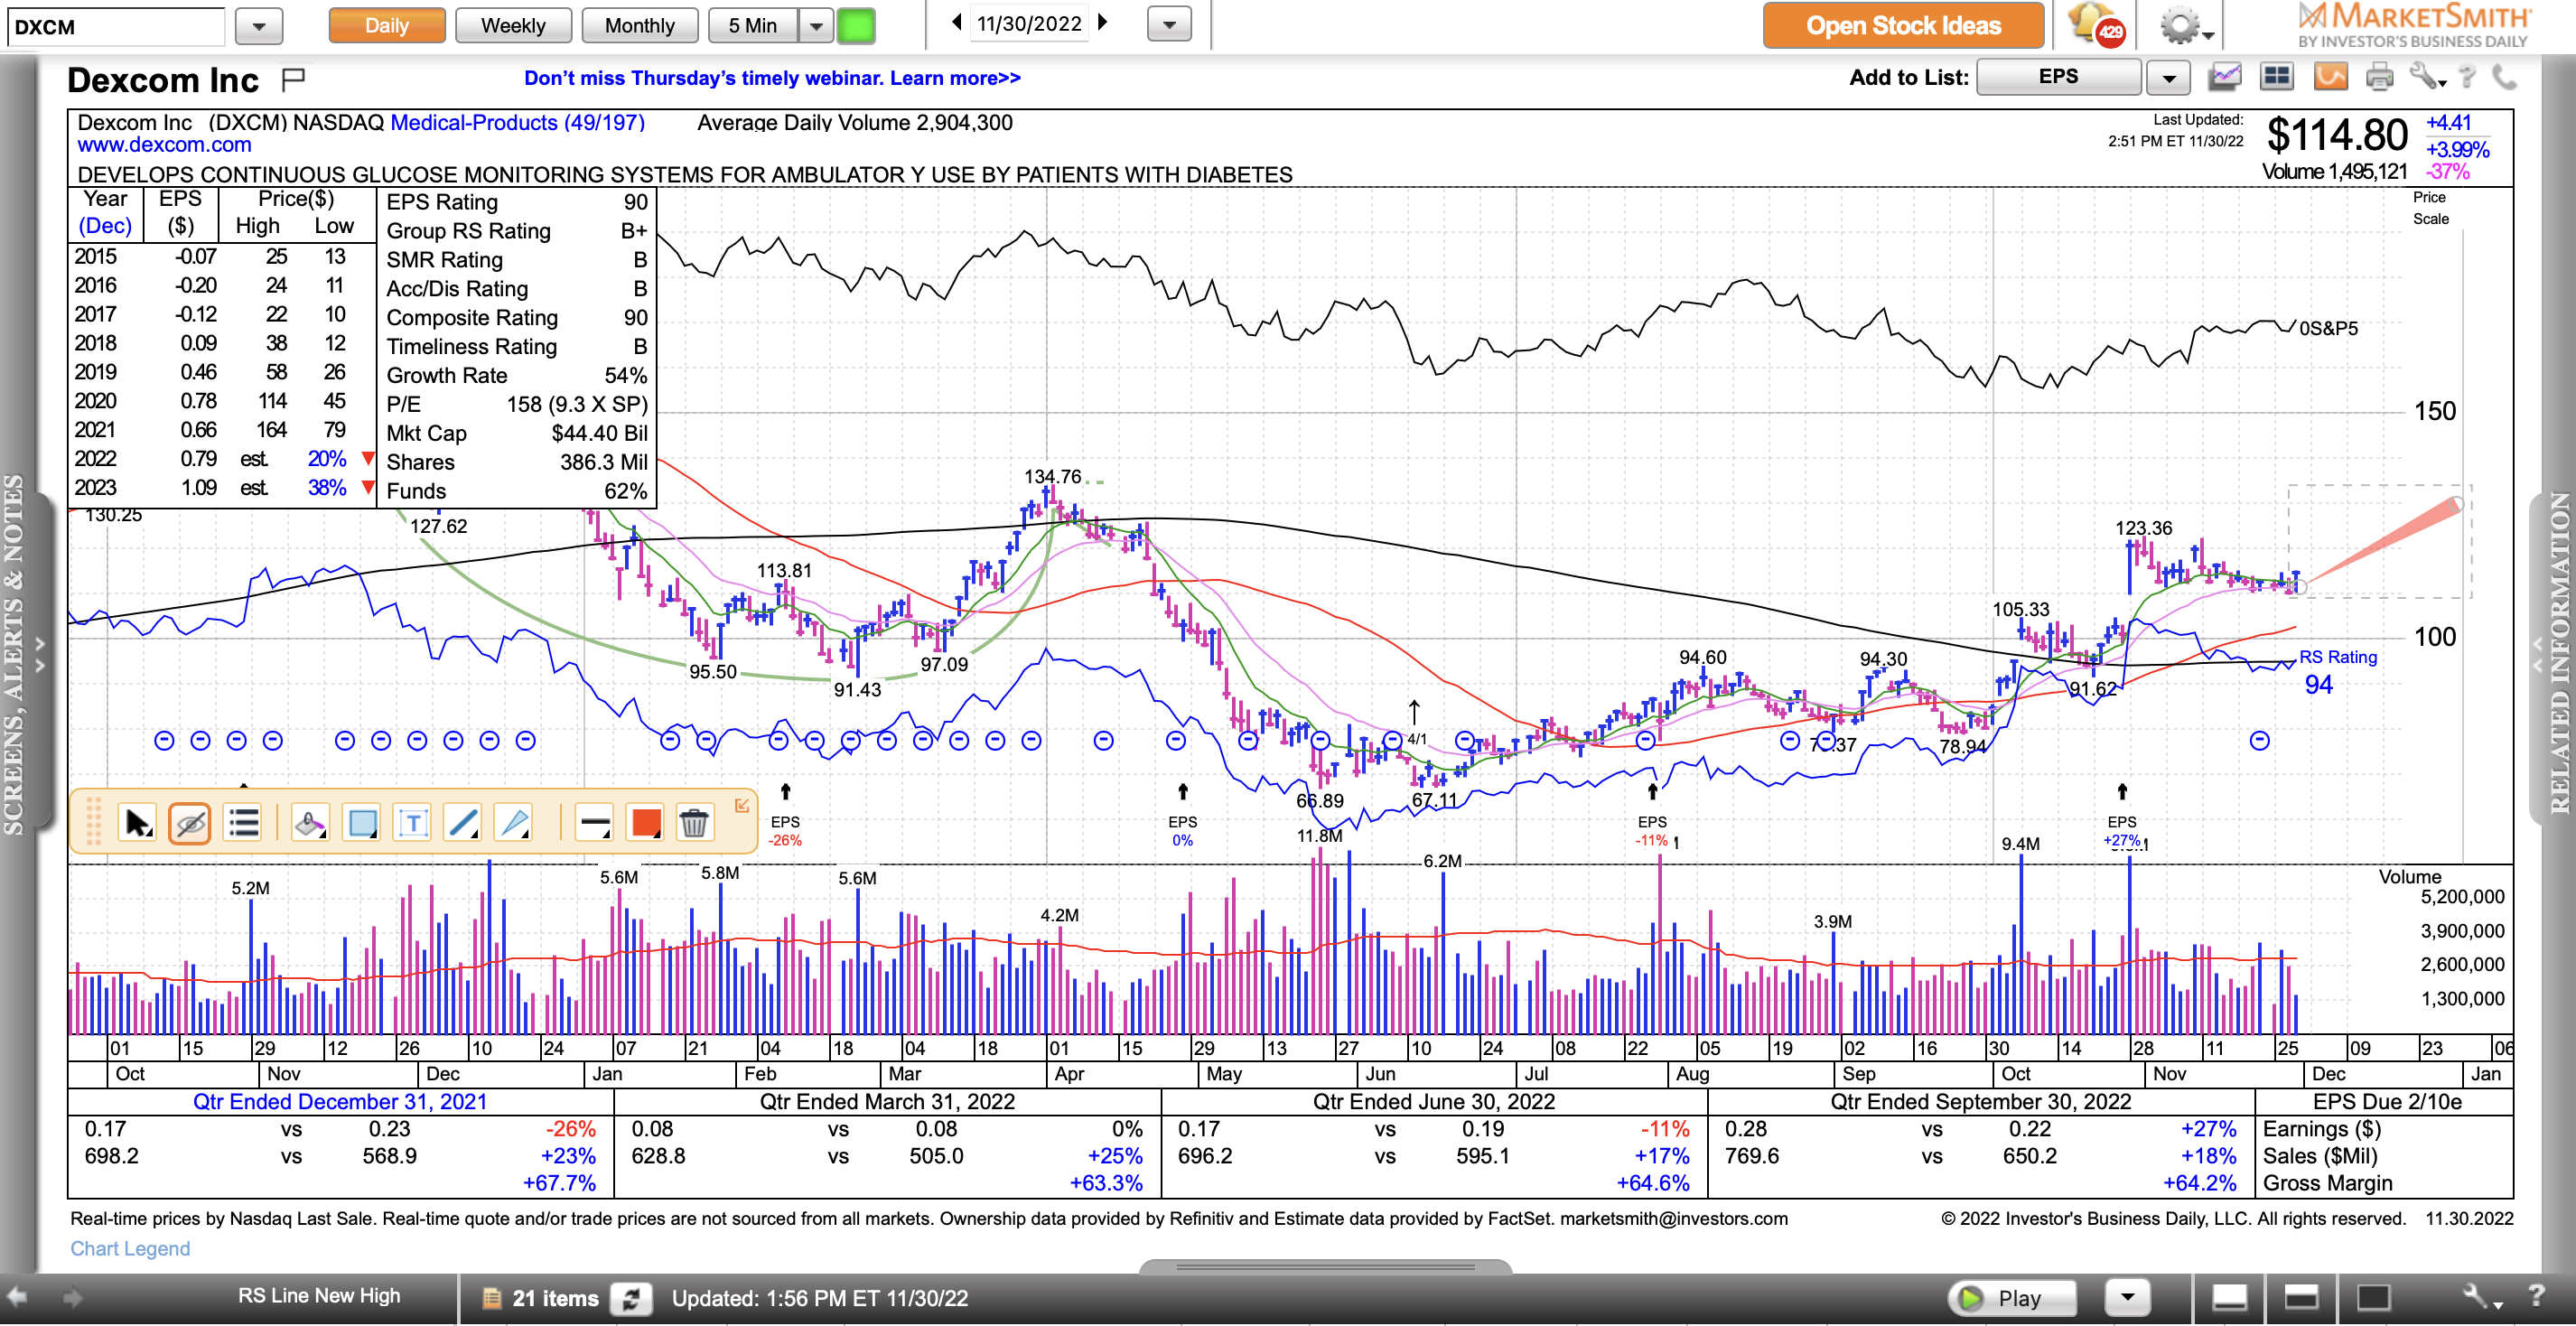The height and width of the screenshot is (1326, 2576).
Task: Navigate back with bottom-left arrow
Action: tap(18, 1297)
